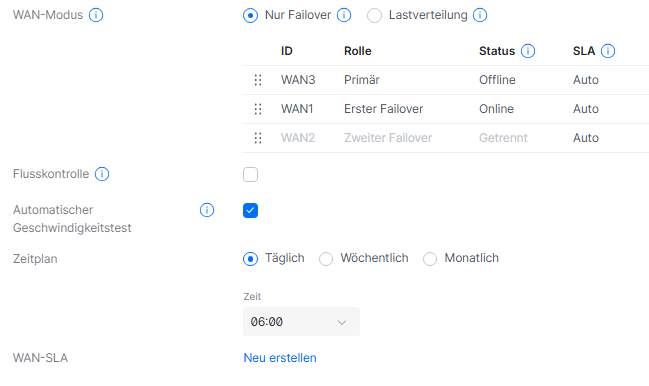Image resolution: width=649 pixels, height=386 pixels.
Task: Show info tooltip for Nur Failover
Action: point(344,15)
